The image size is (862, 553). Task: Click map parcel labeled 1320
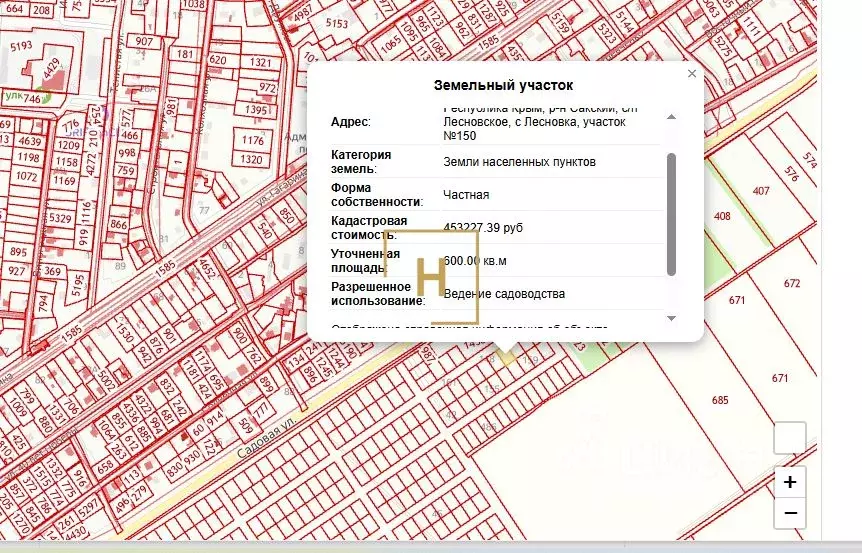click(x=251, y=159)
